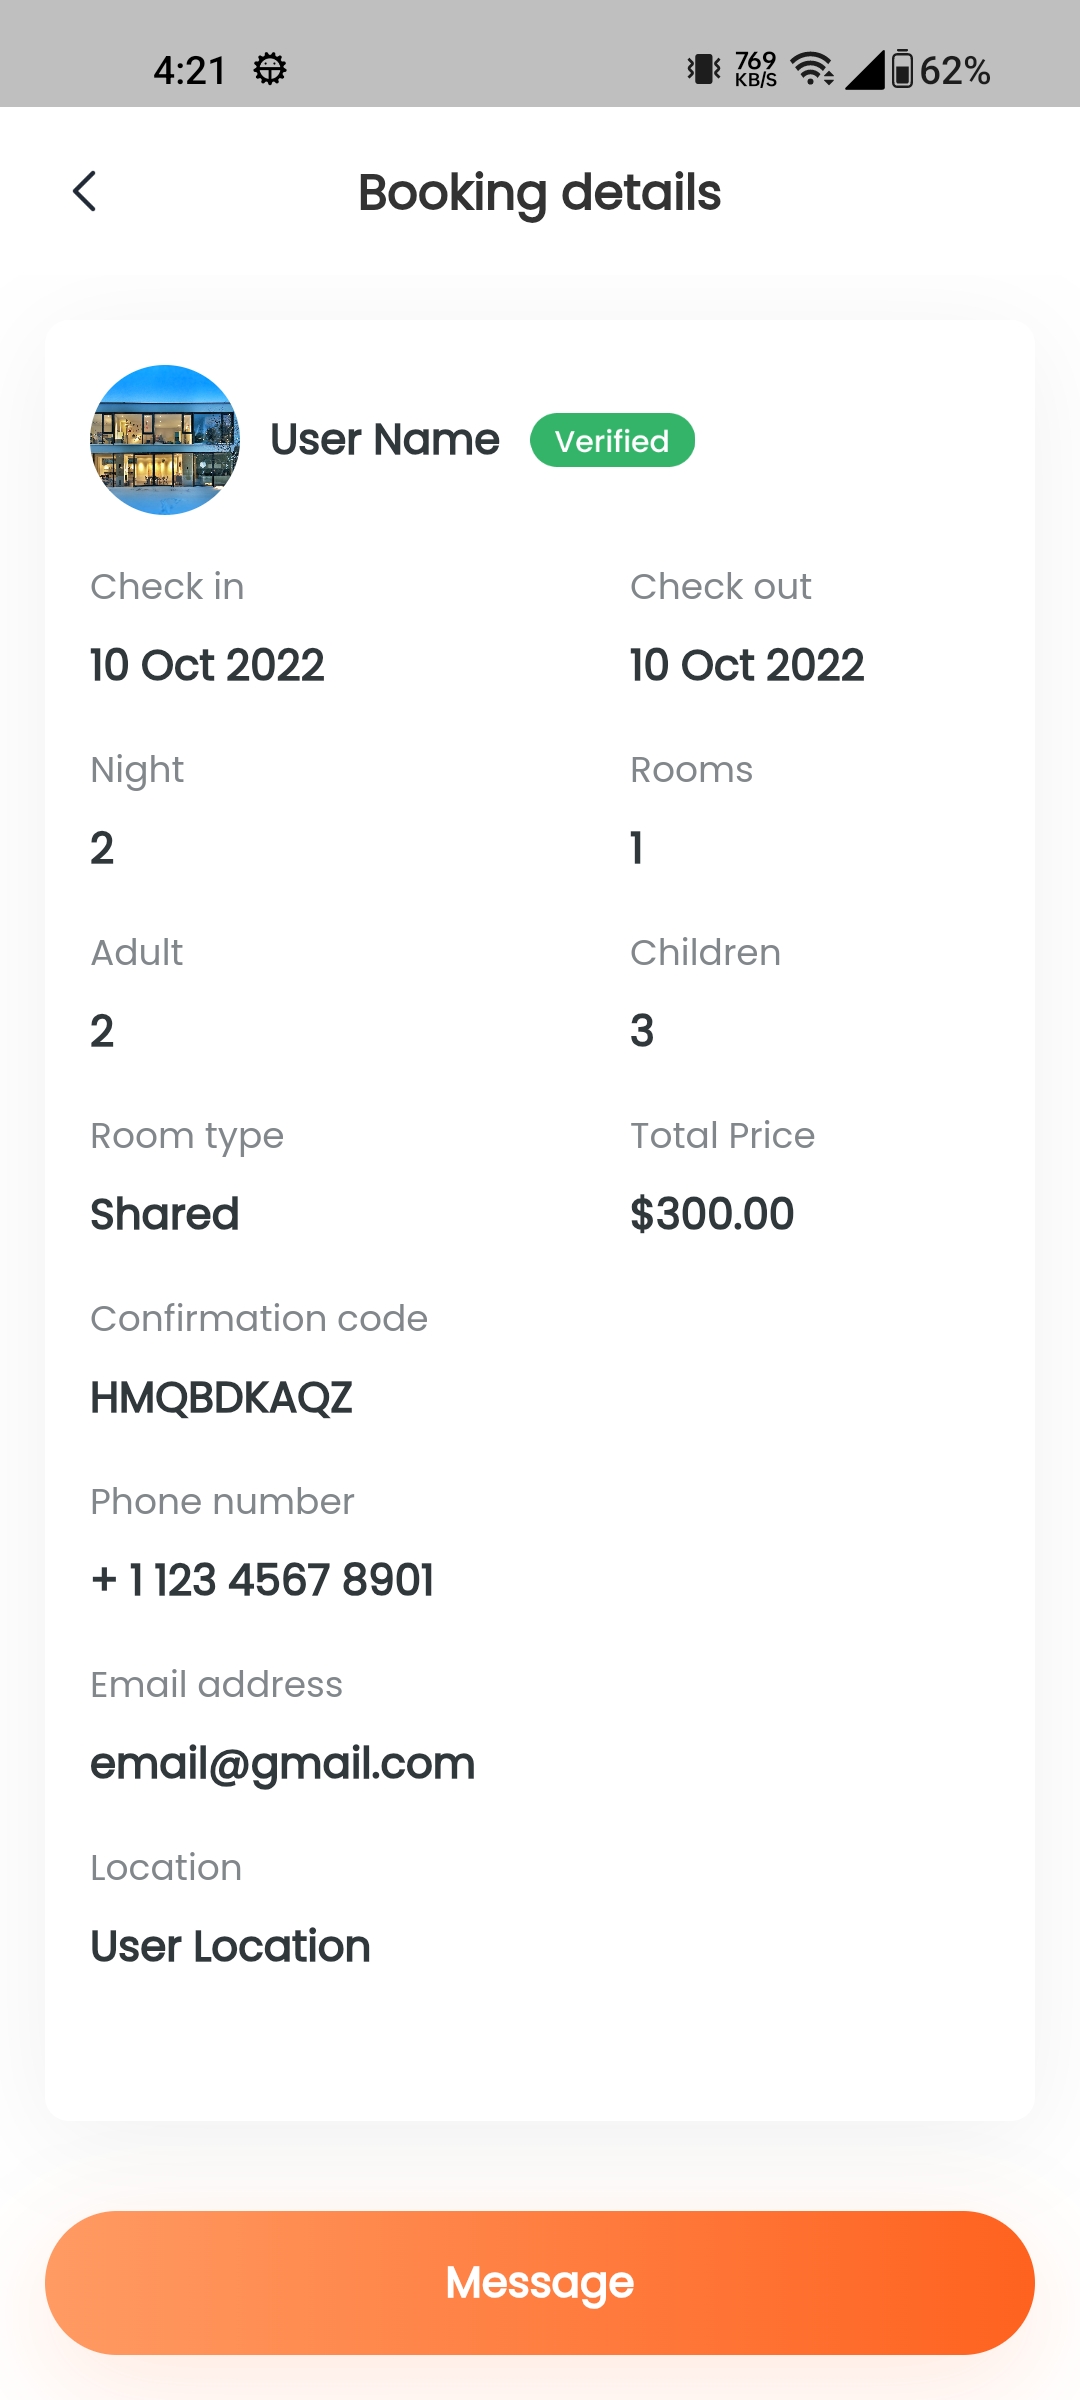Tap the check out date value
The height and width of the screenshot is (2400, 1080).
click(x=747, y=666)
